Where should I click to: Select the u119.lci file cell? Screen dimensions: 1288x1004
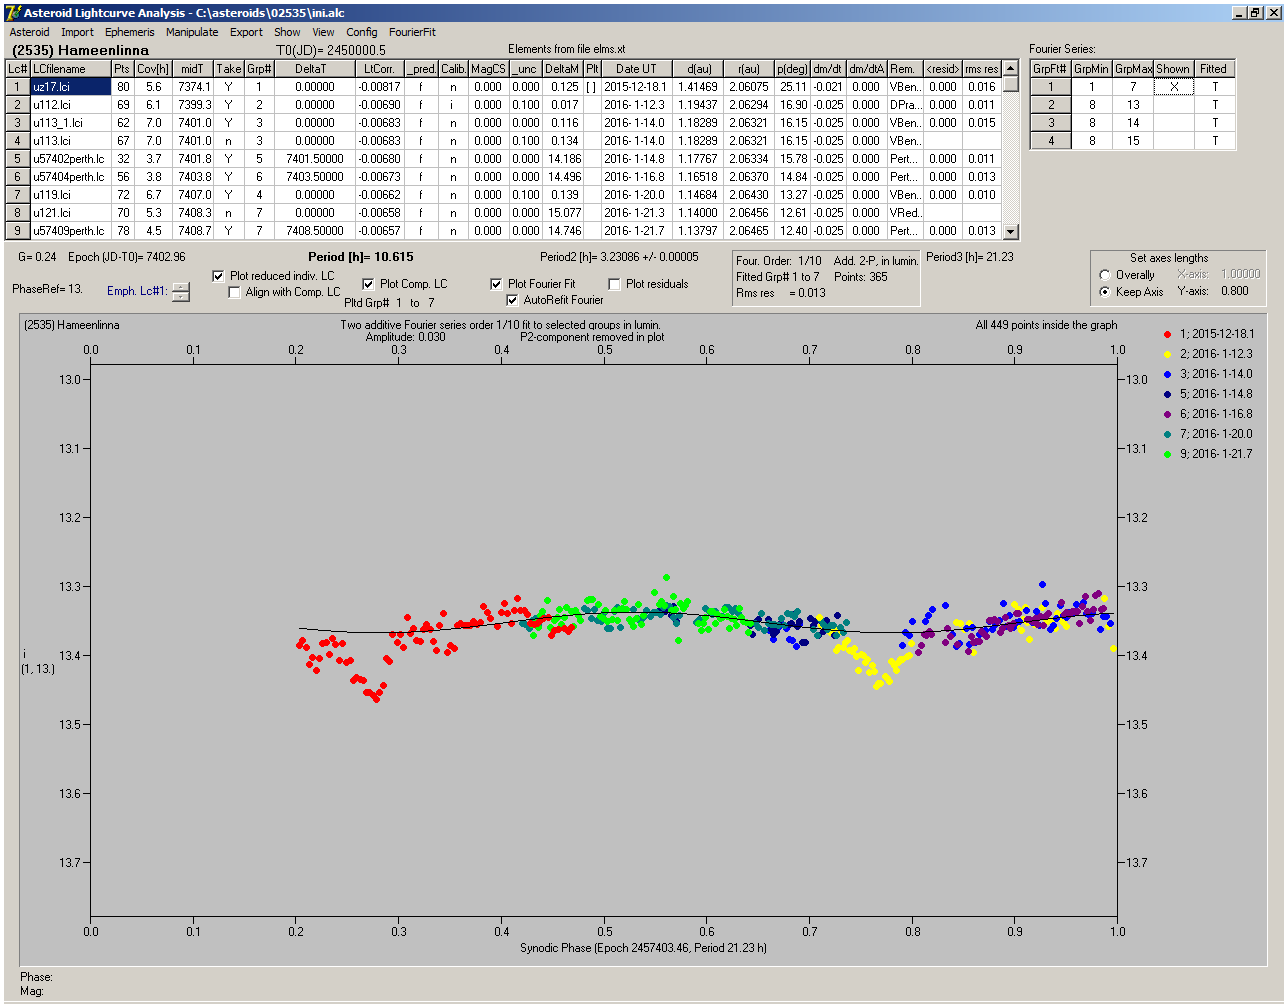(70, 195)
